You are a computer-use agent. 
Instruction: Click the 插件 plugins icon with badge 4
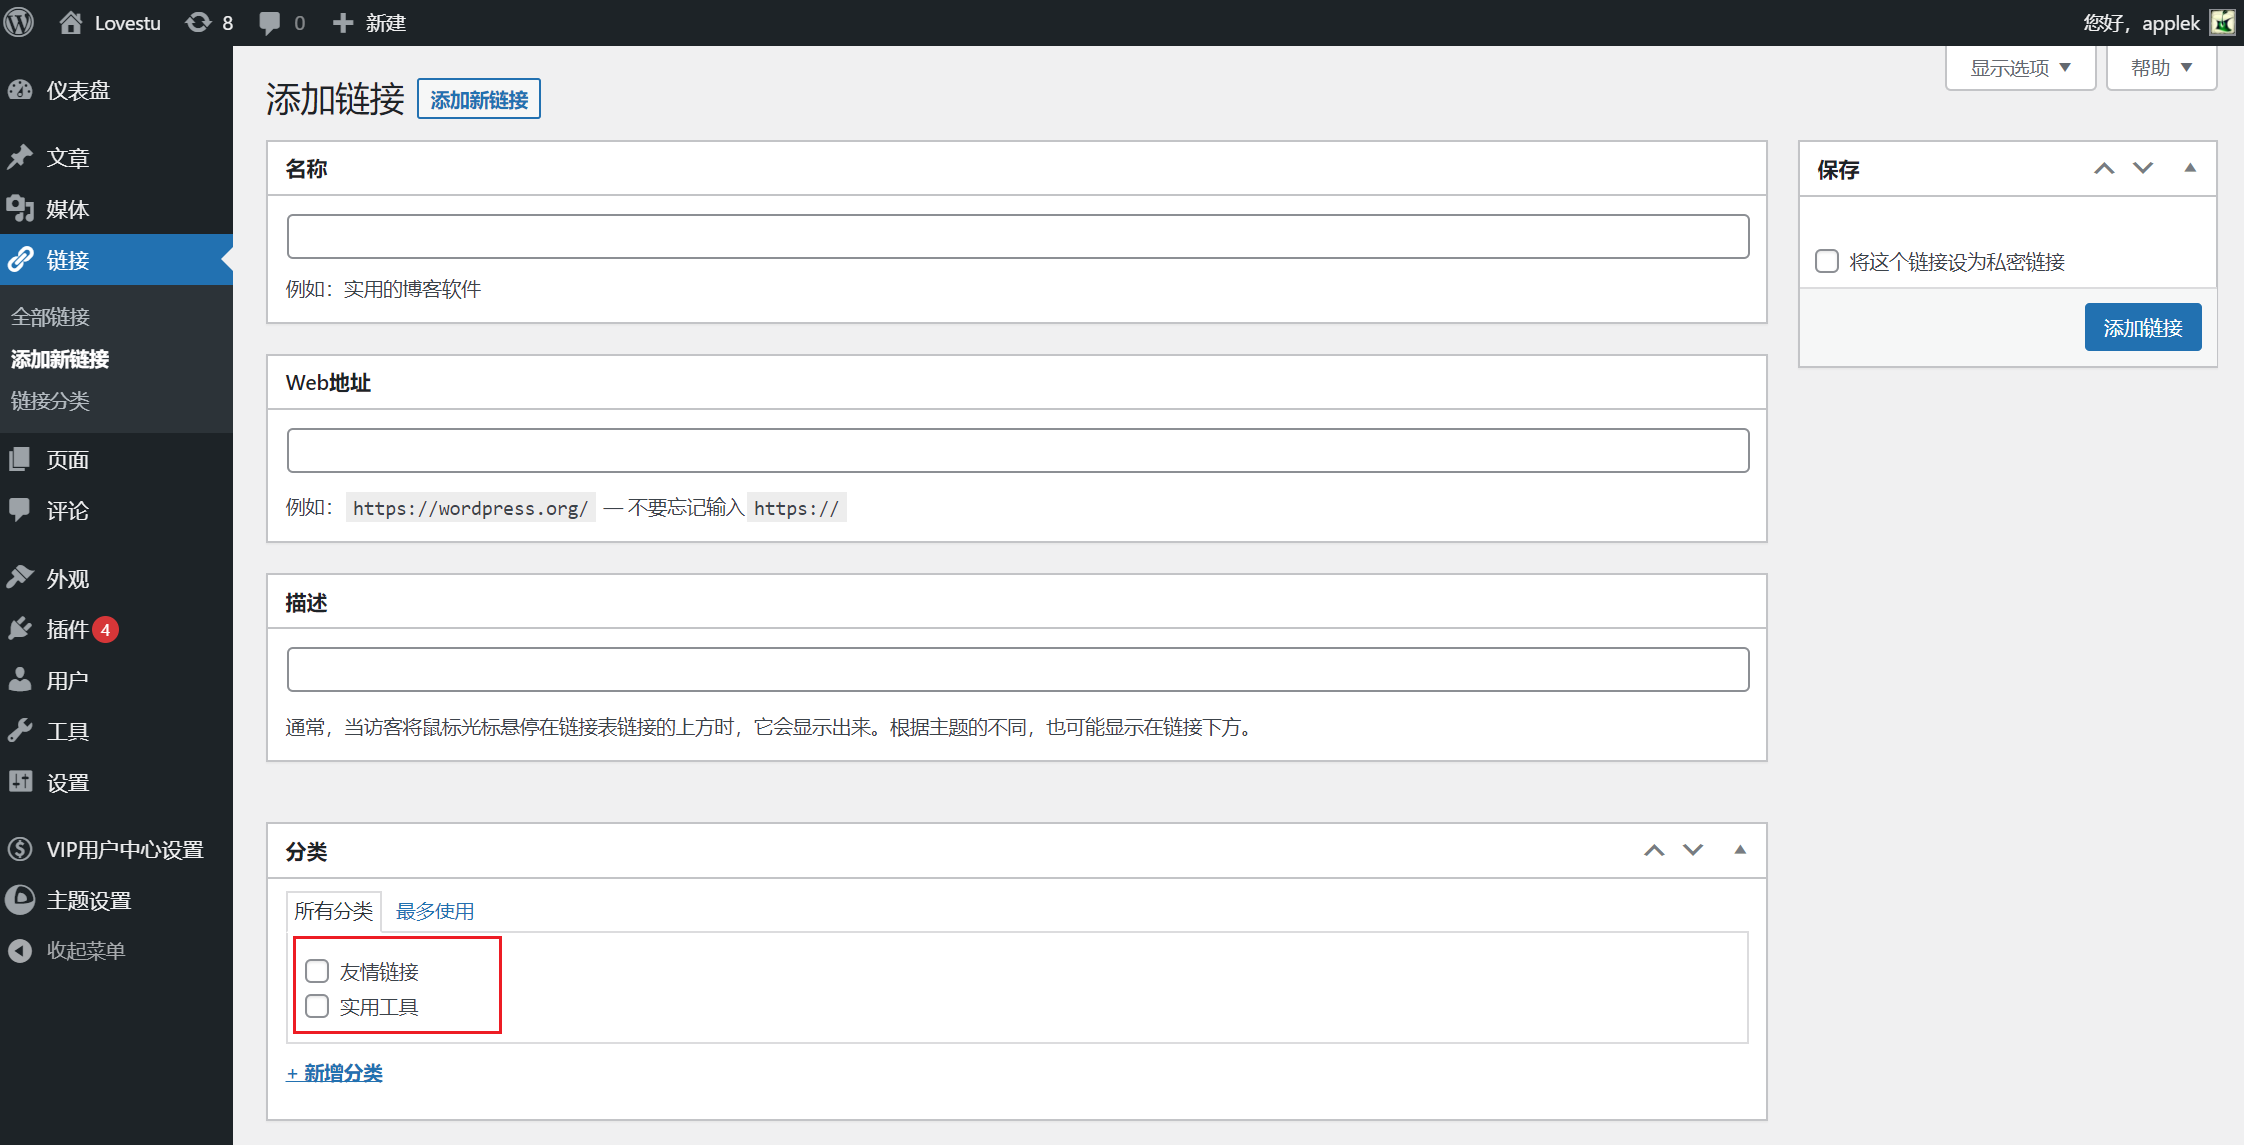21,629
